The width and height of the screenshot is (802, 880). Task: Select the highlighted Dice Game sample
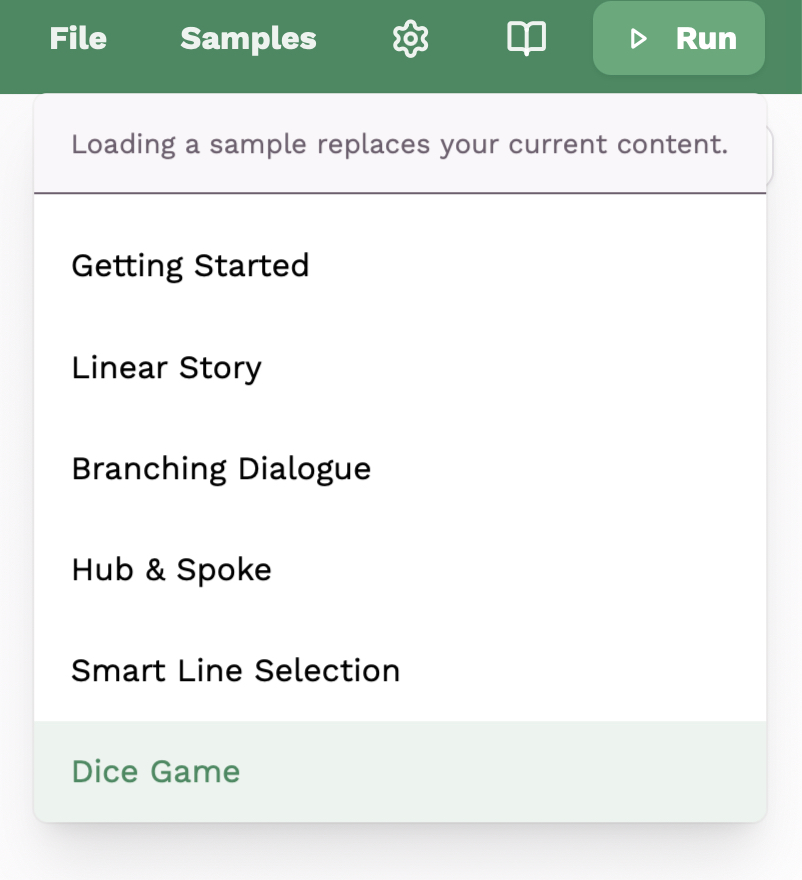[x=156, y=772]
